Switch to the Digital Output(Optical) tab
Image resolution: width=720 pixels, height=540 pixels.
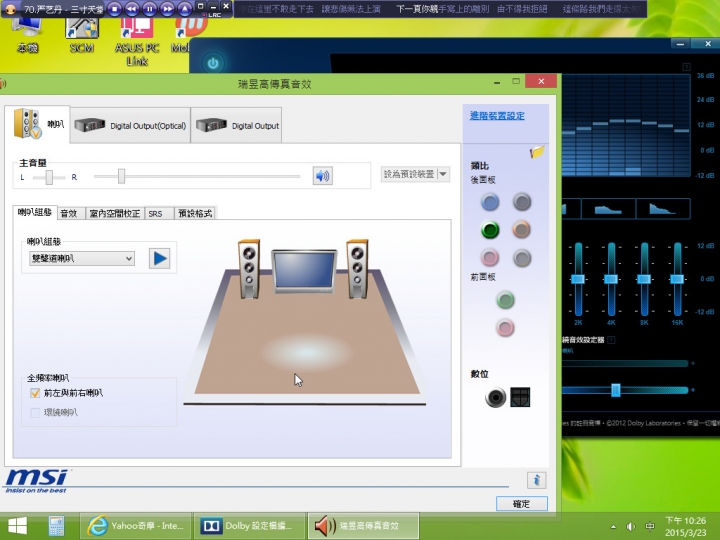coord(130,125)
